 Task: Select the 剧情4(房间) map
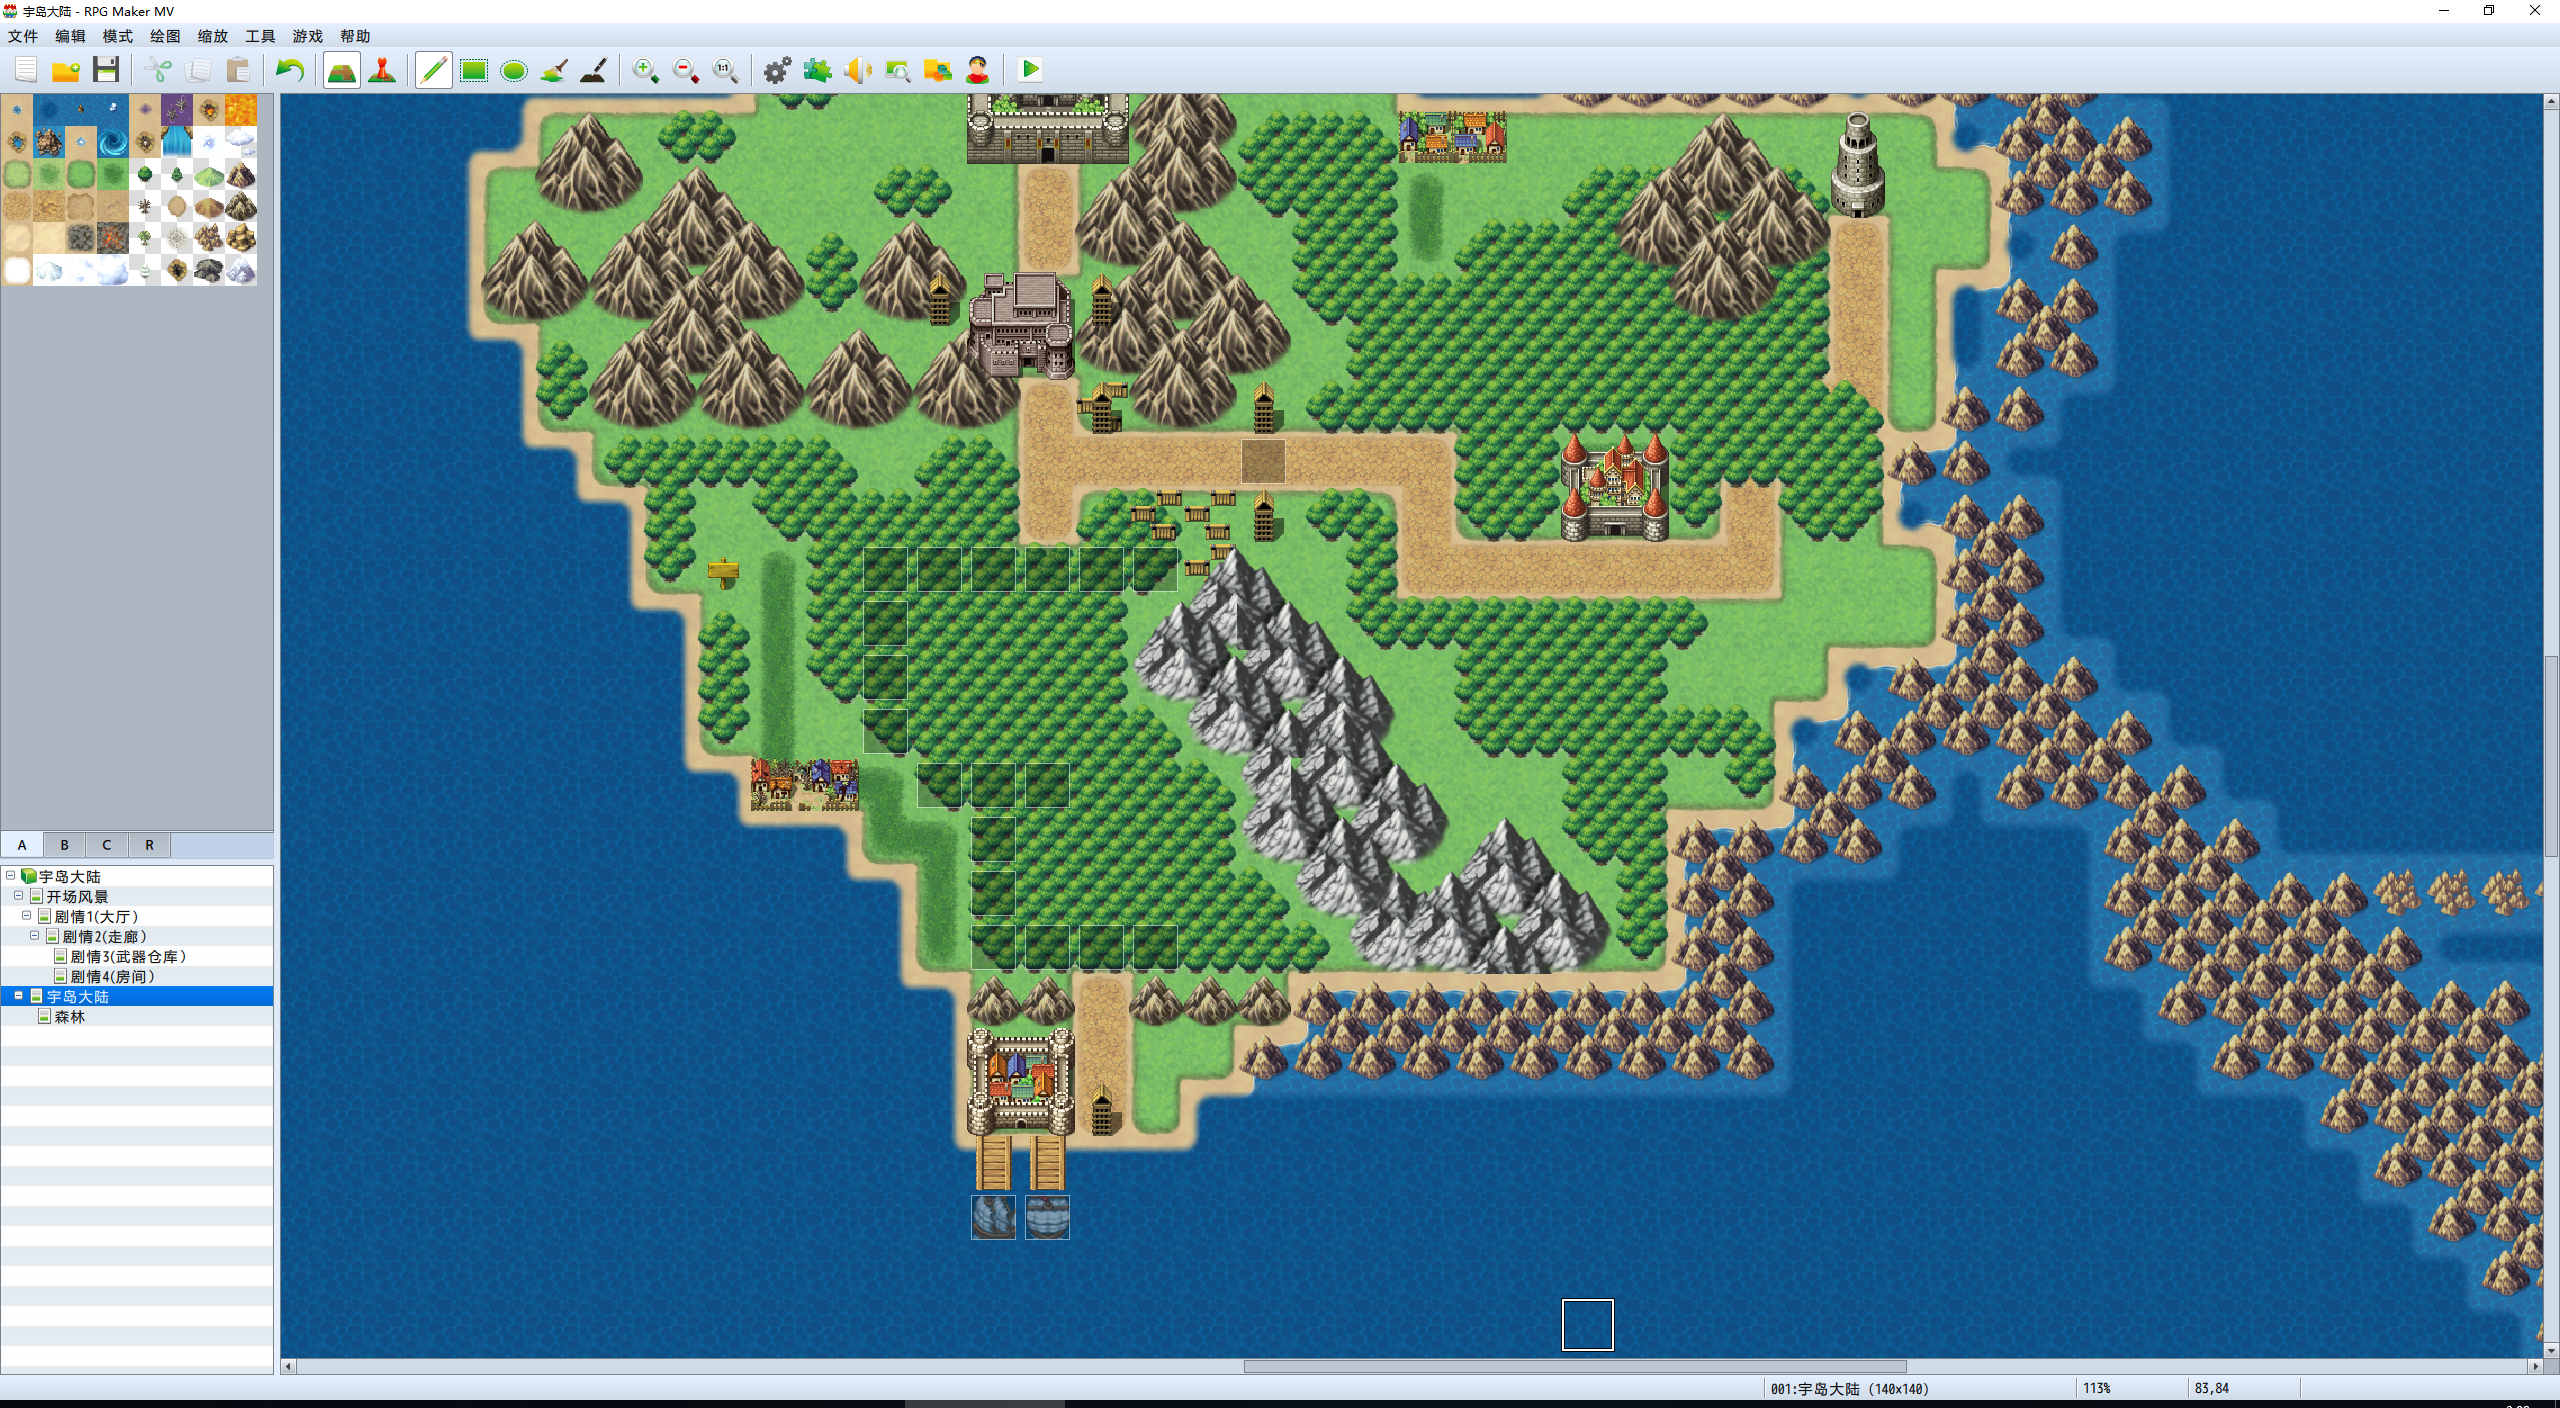(112, 976)
